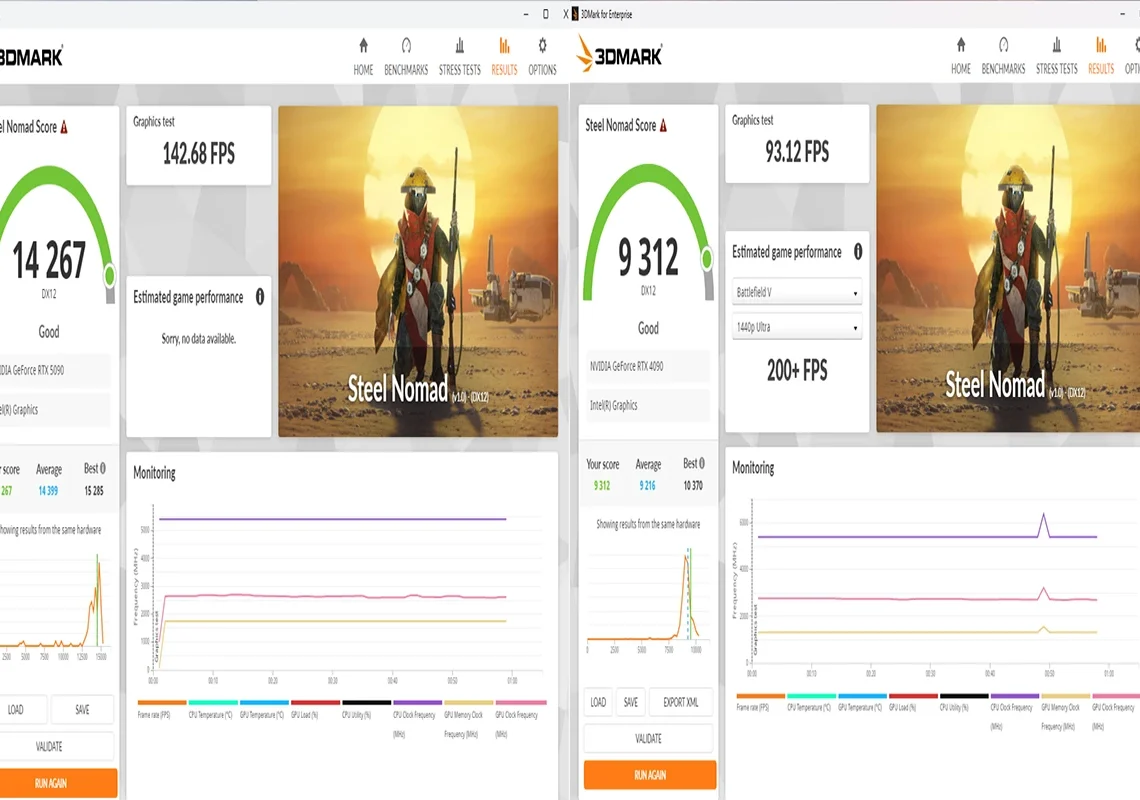Click home icon in left window navigation
Viewport: 1140px width, 800px height.
point(364,46)
